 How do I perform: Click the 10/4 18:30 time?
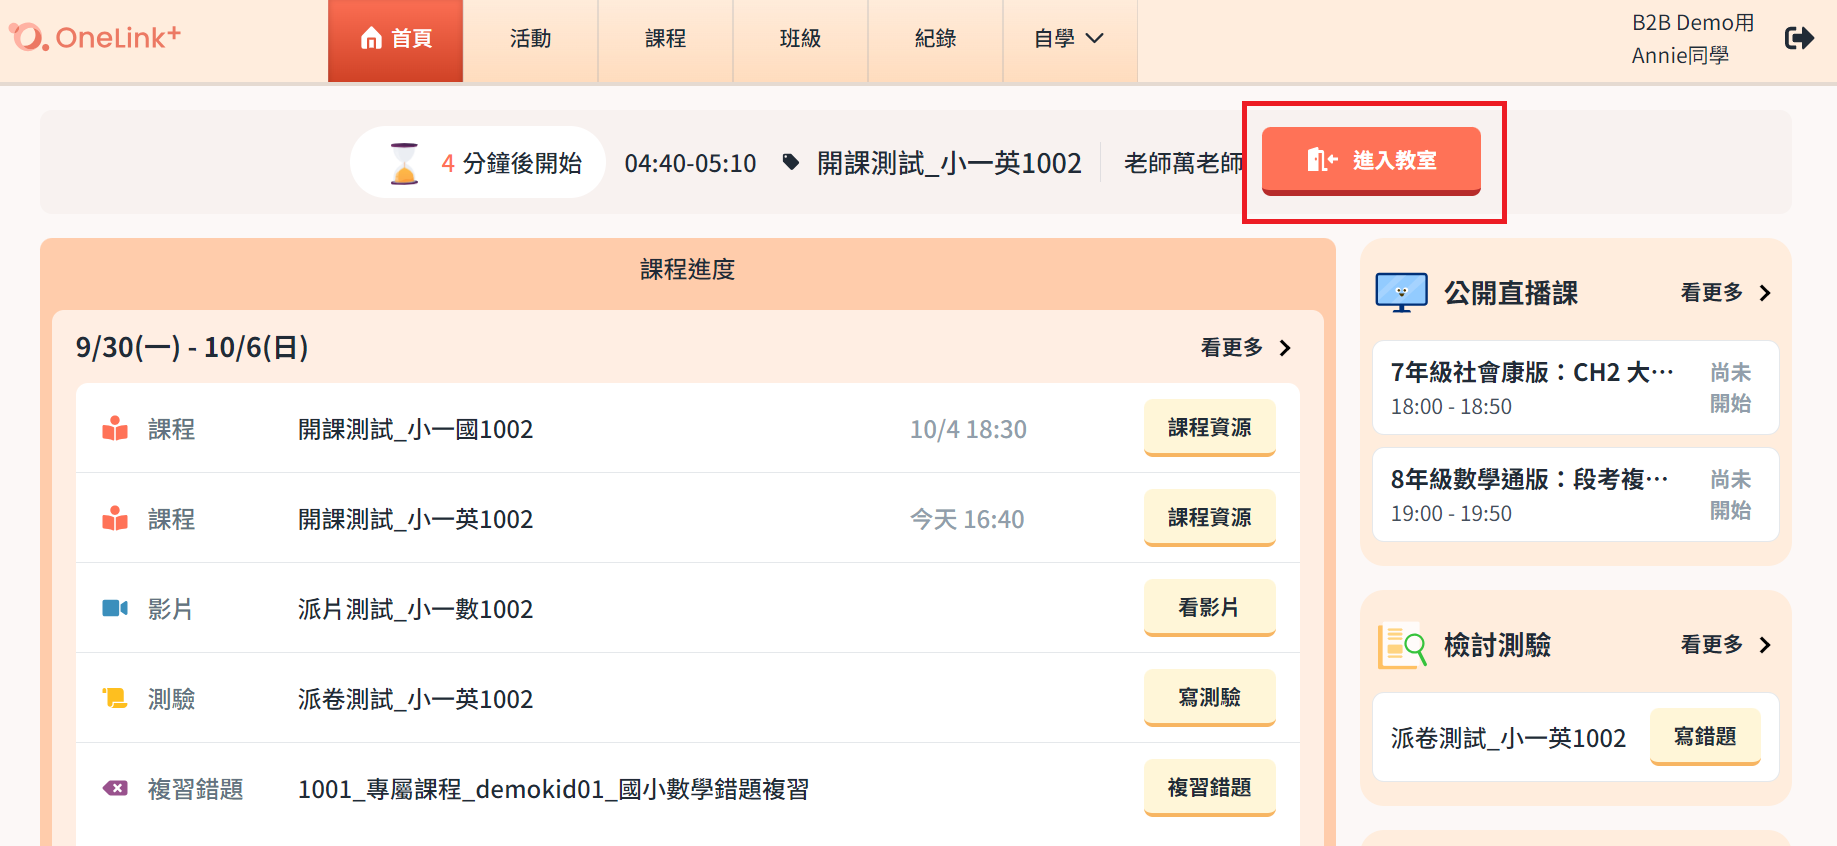tap(968, 429)
